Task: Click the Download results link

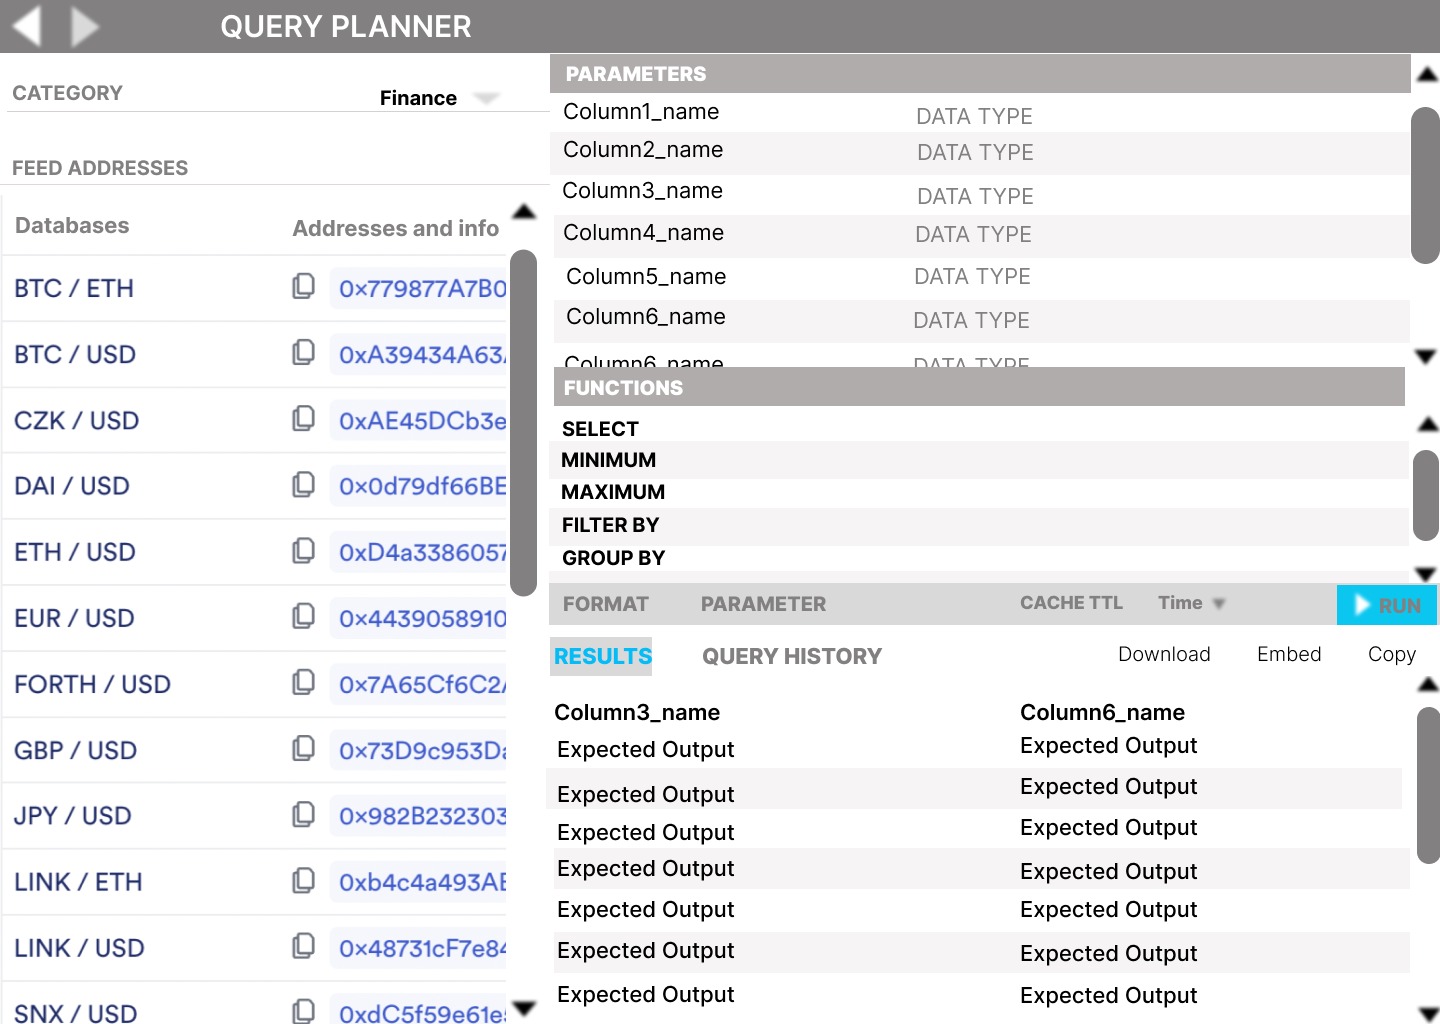Action: tap(1164, 654)
